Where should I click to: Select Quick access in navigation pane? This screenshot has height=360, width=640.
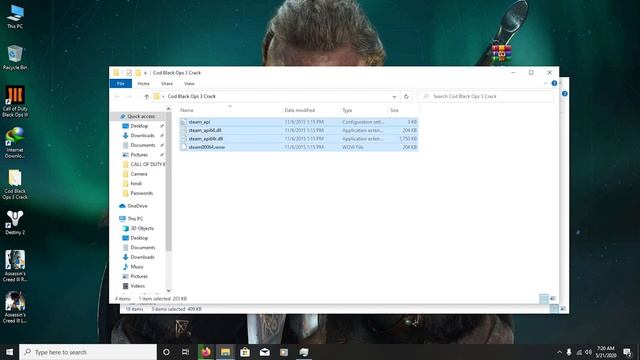(x=138, y=116)
